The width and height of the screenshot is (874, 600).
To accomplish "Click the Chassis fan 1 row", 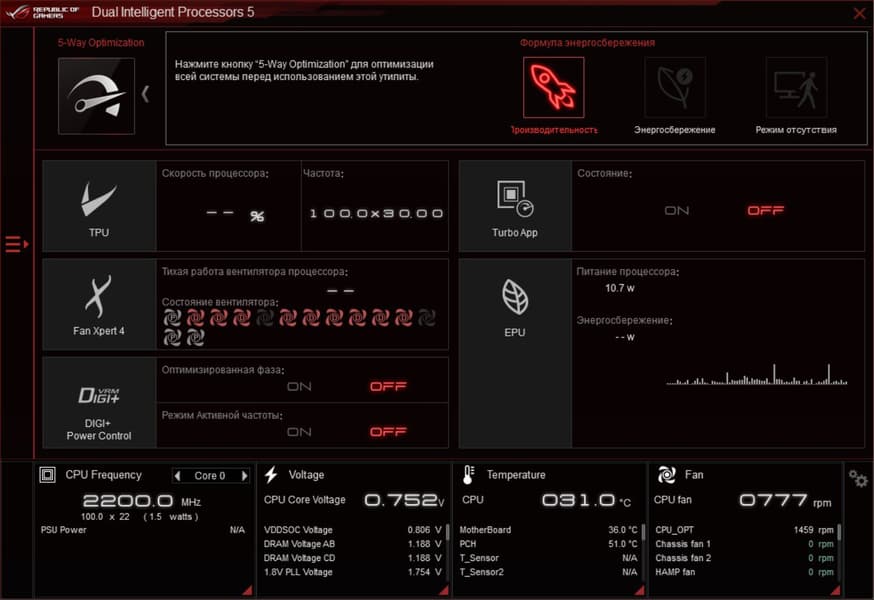I will [745, 544].
